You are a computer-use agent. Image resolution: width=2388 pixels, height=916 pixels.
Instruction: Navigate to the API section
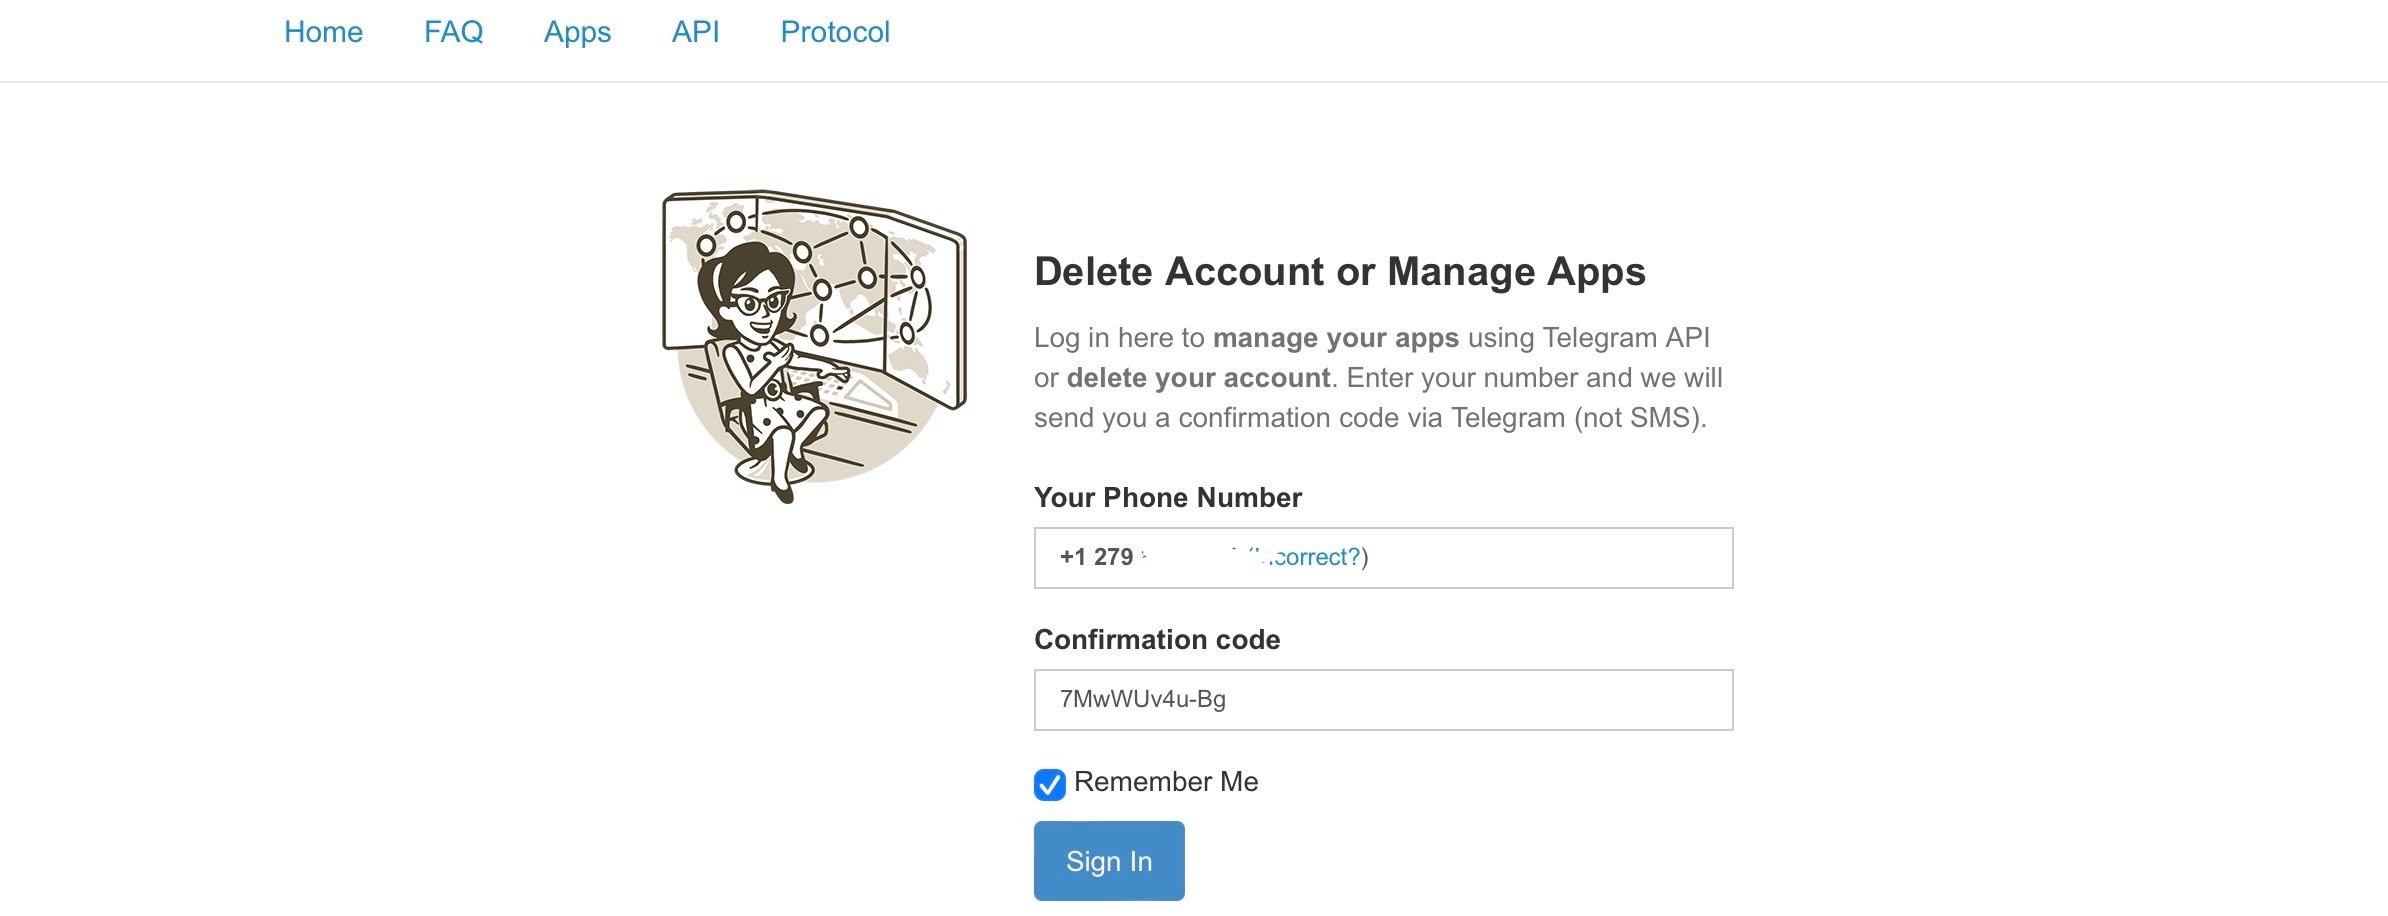695,32
